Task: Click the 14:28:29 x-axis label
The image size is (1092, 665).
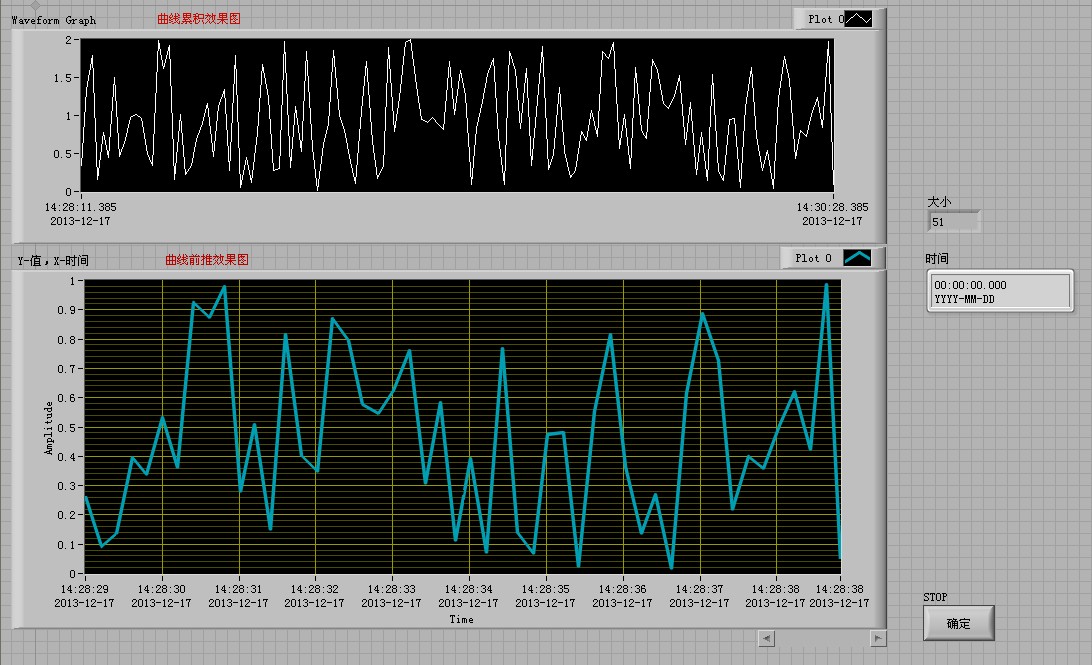Action: [x=85, y=589]
